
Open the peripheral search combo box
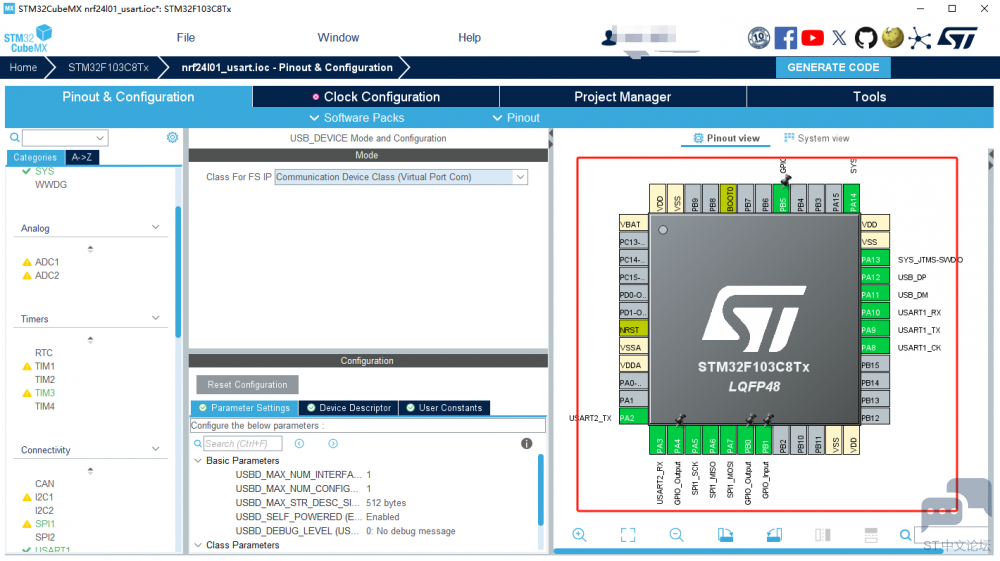tap(65, 138)
